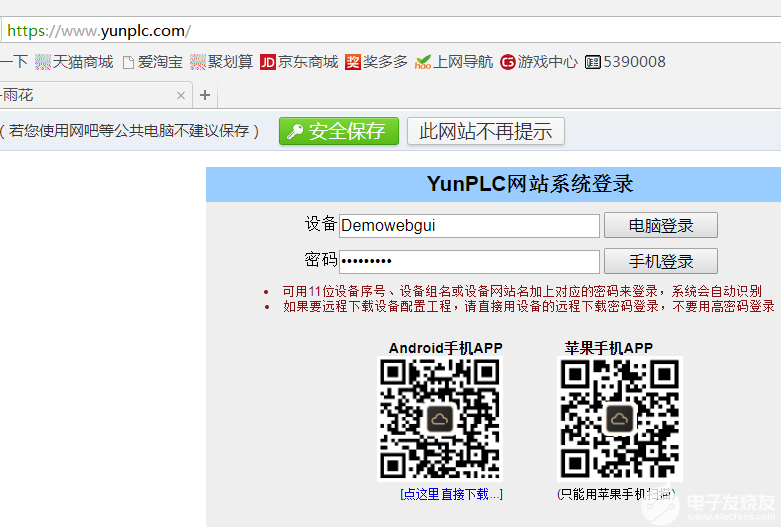Click the 手机登录 button
781x527 pixels.
click(x=661, y=262)
